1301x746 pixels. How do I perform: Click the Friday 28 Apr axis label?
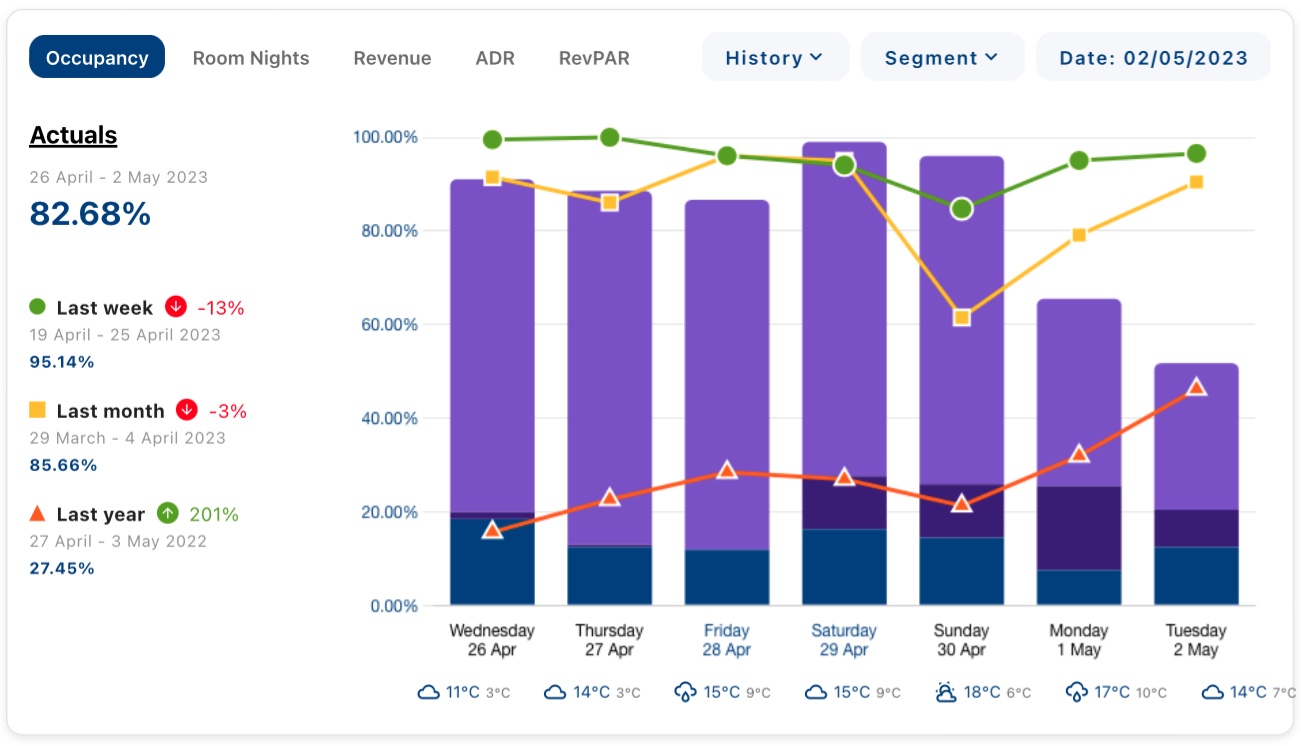point(727,640)
